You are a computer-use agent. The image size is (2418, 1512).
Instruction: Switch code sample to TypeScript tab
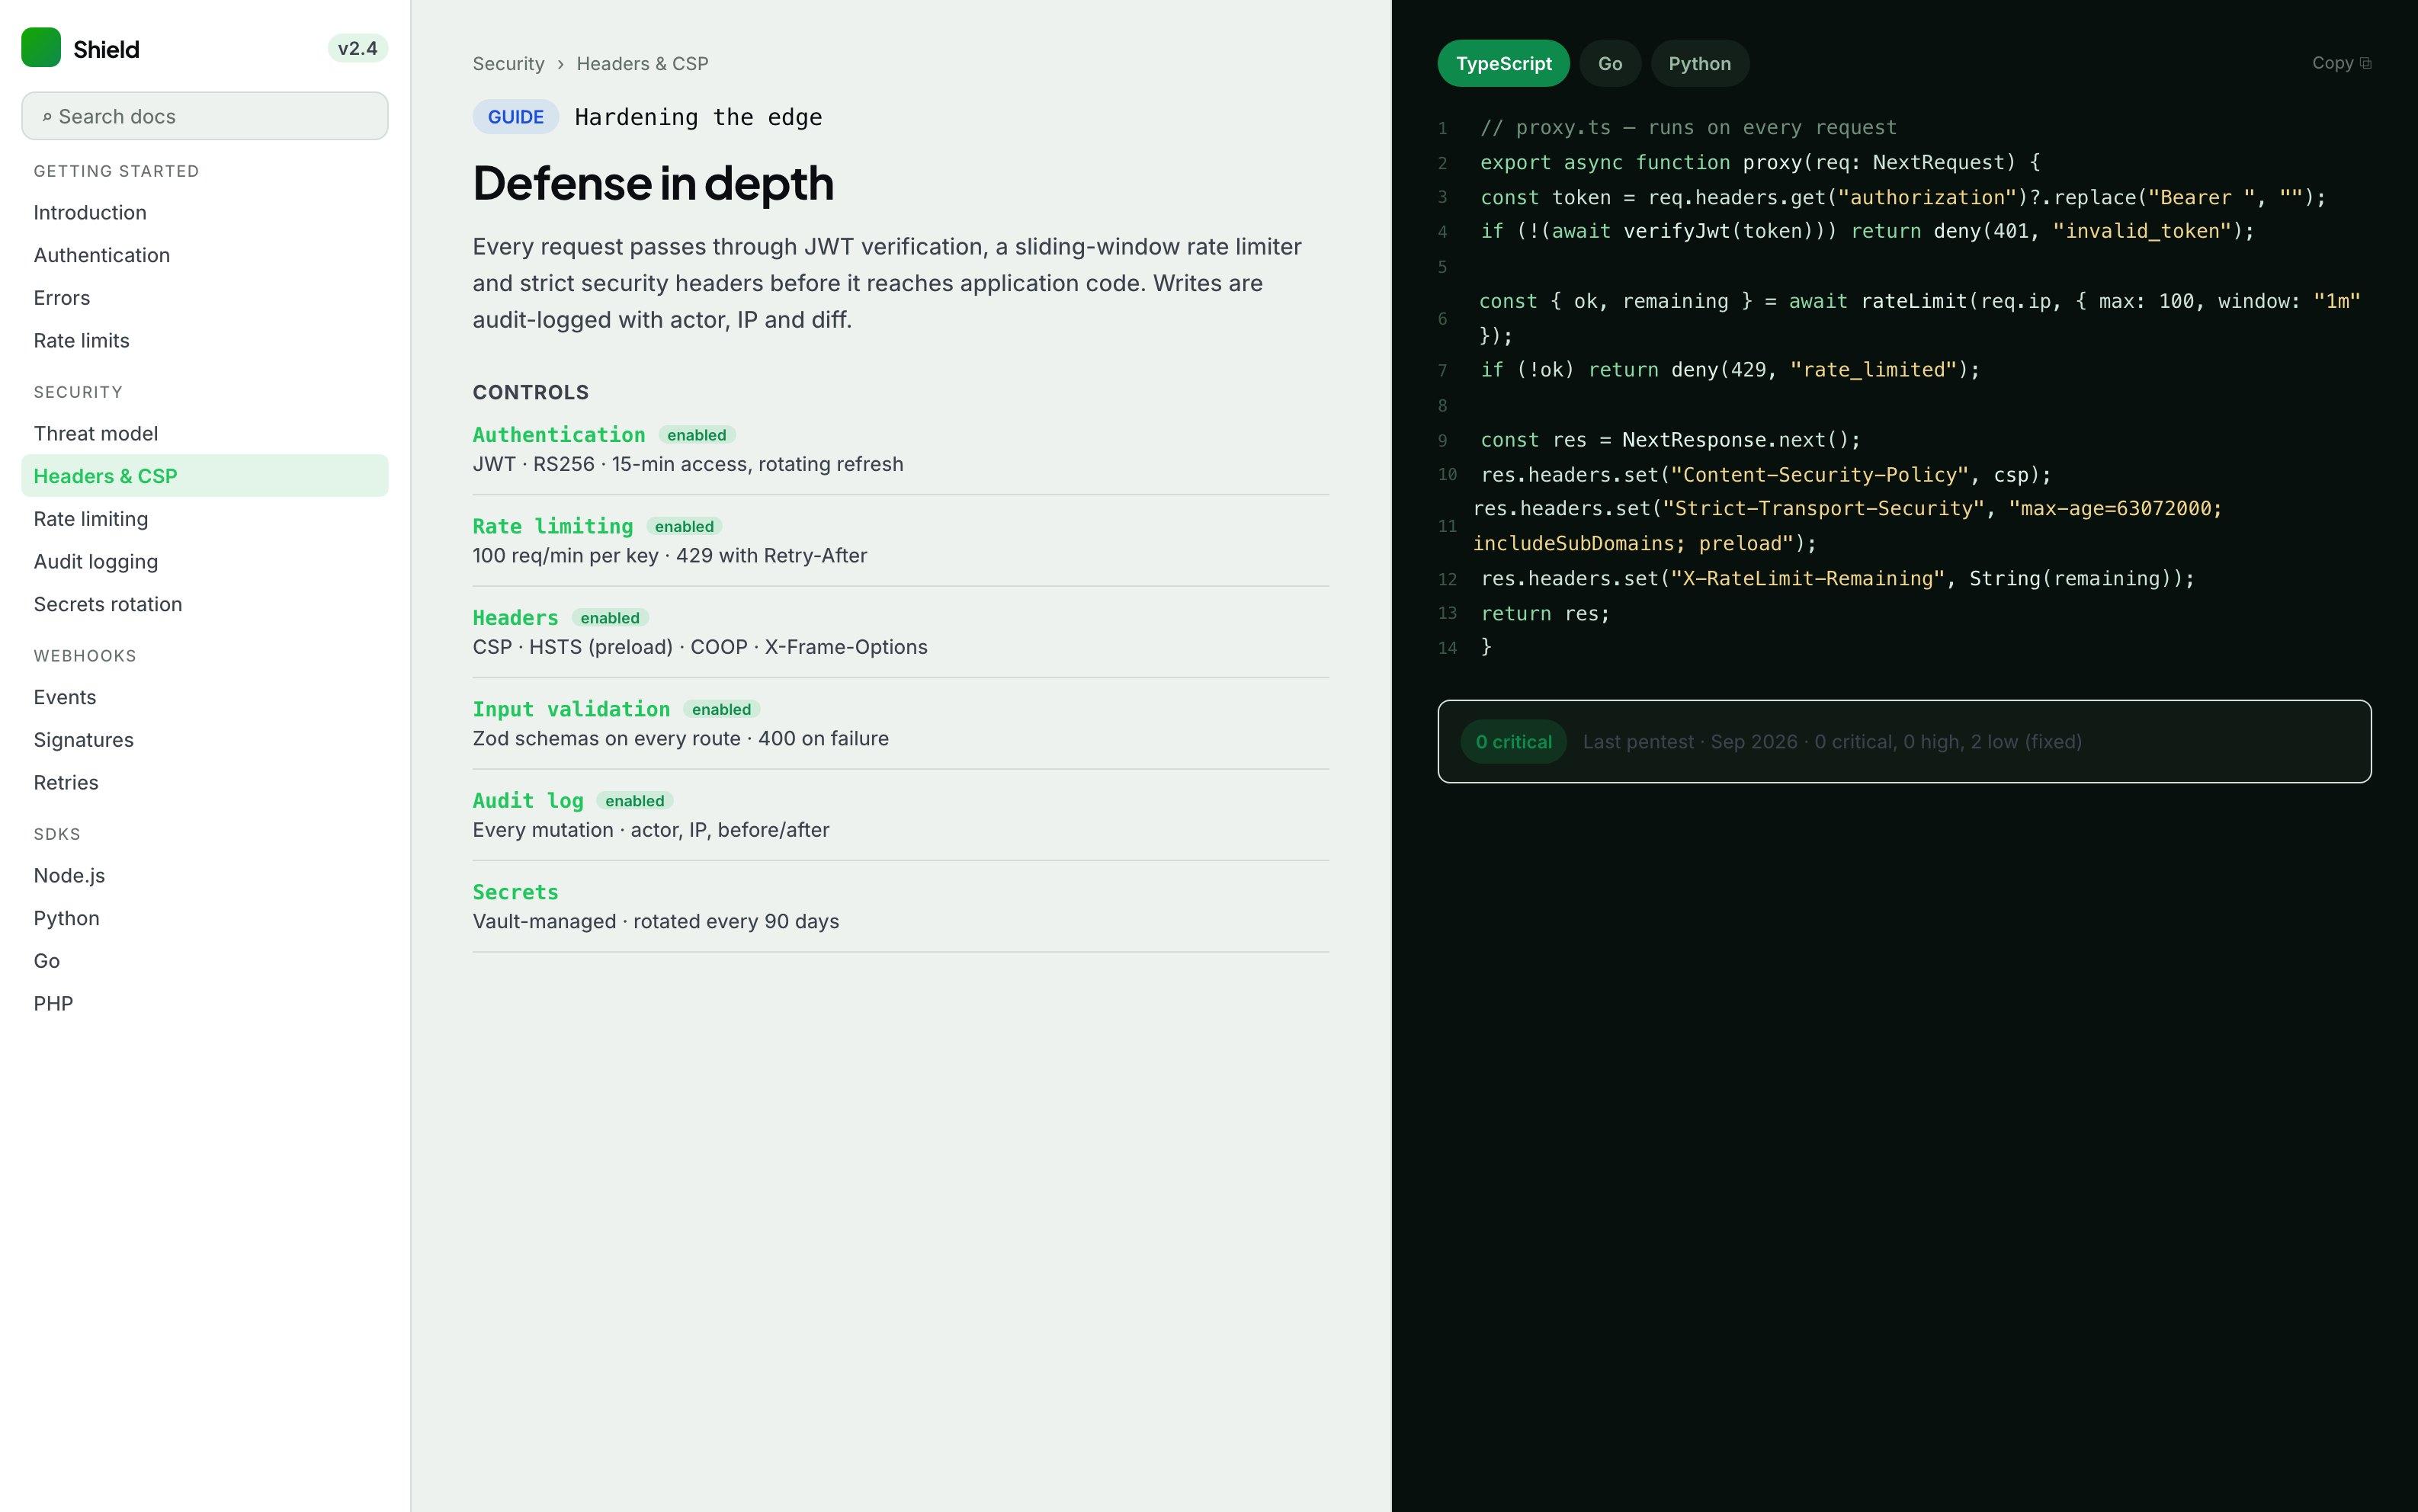click(1503, 63)
